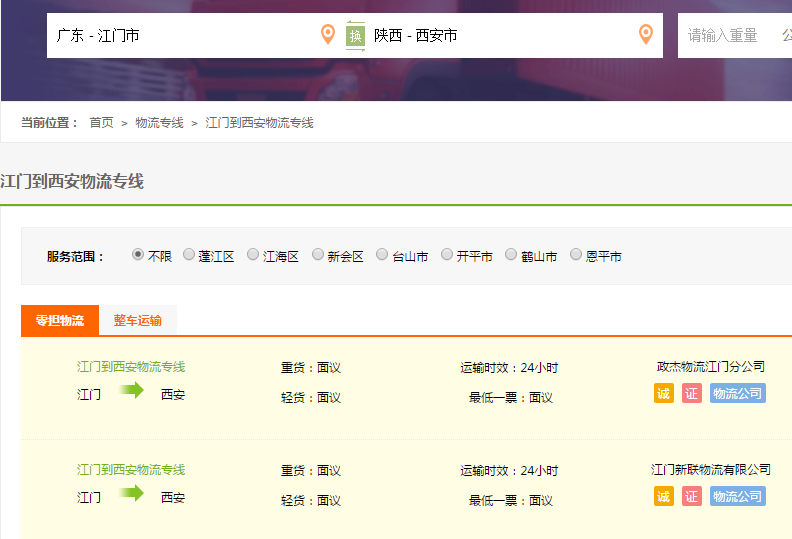Image resolution: width=792 pixels, height=539 pixels.
Task: Select the 新会区 radio button
Action: (318, 254)
